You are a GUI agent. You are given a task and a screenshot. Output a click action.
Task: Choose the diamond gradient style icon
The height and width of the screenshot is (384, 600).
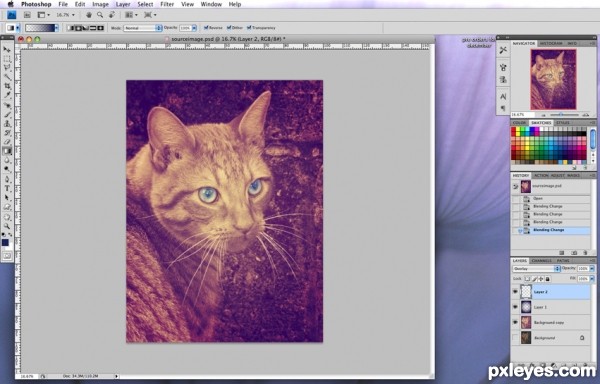coord(101,28)
